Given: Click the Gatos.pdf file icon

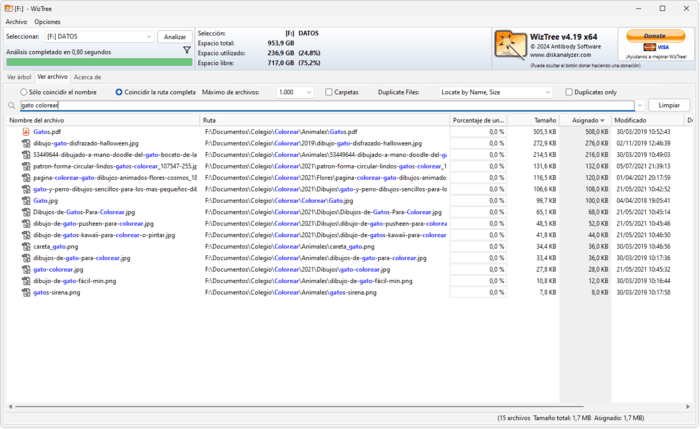Looking at the screenshot, I should click(x=26, y=132).
